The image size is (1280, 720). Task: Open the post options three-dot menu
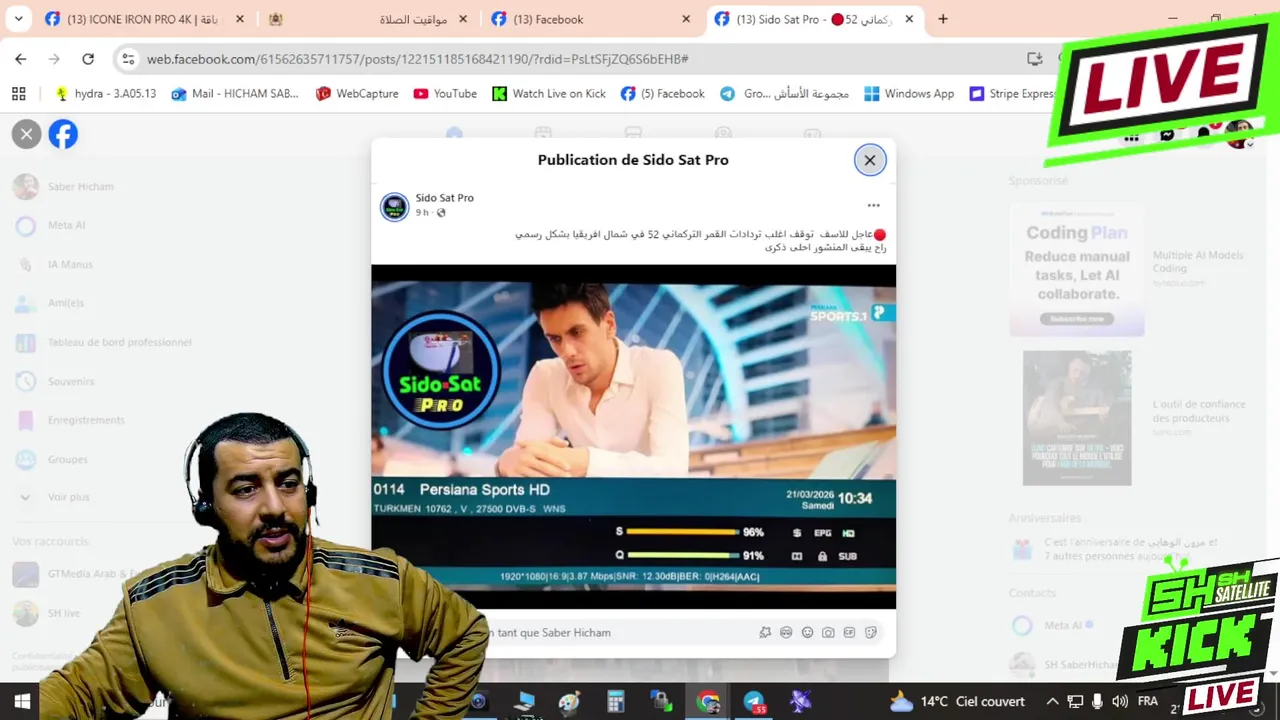tap(873, 205)
